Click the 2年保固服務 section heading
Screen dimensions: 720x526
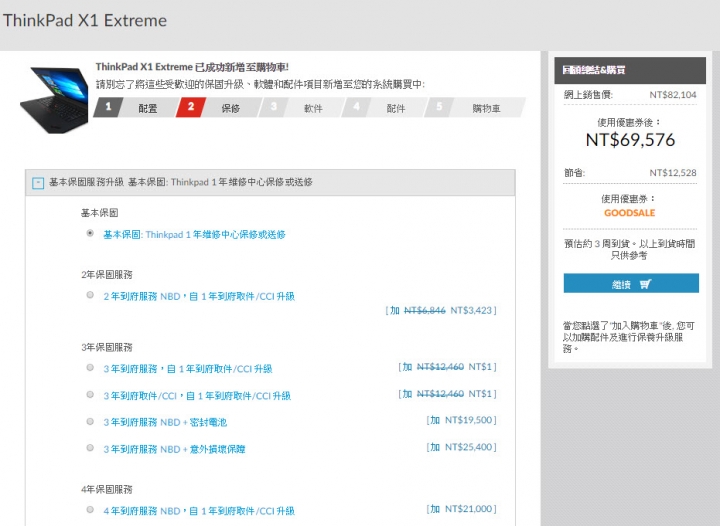107,275
